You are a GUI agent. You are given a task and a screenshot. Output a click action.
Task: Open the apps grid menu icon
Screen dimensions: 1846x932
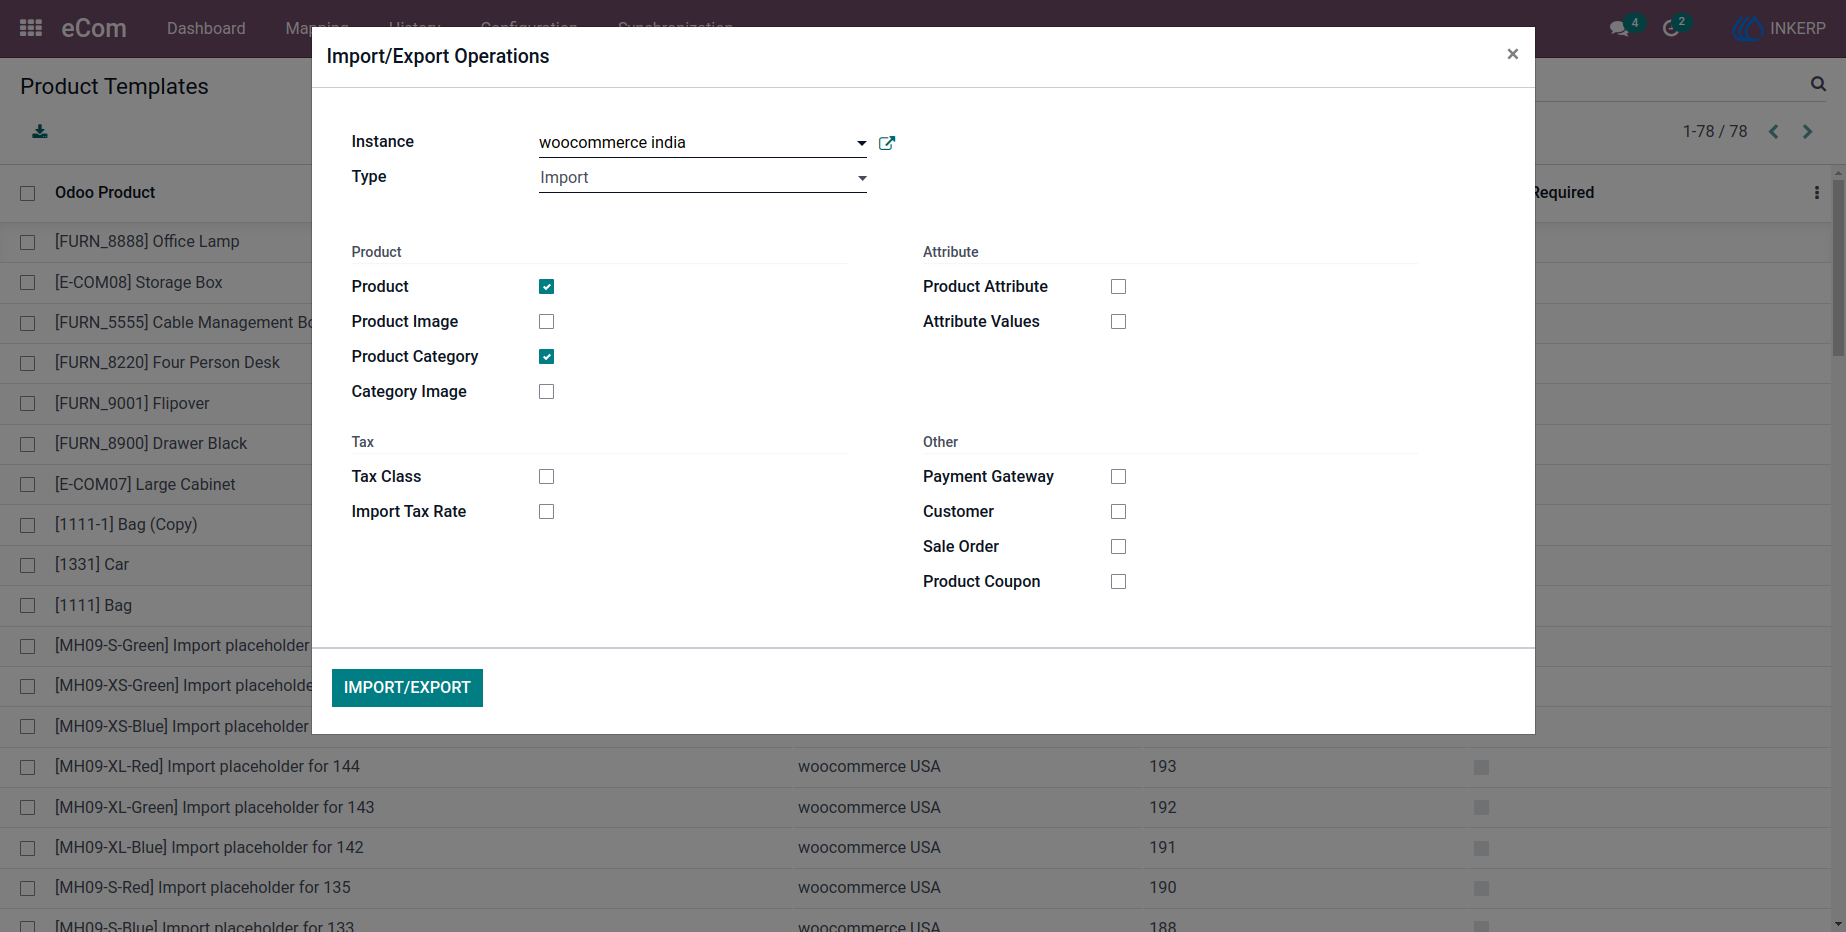[31, 28]
